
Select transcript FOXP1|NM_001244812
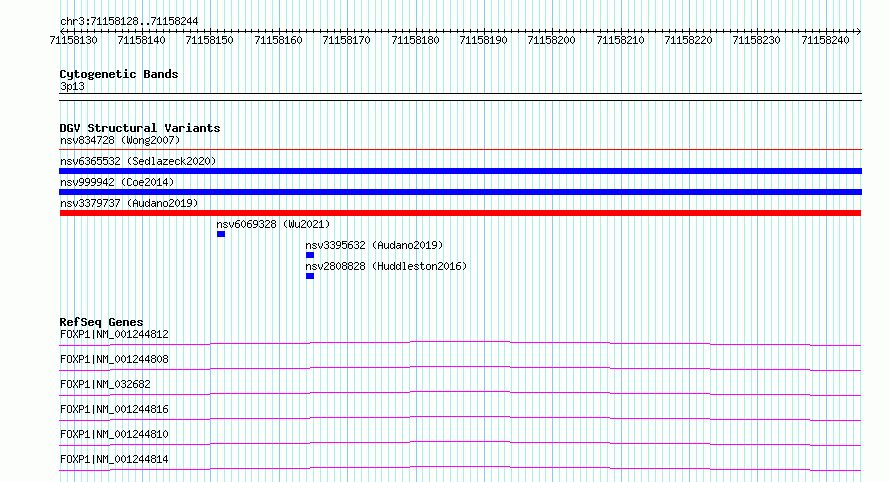point(114,334)
